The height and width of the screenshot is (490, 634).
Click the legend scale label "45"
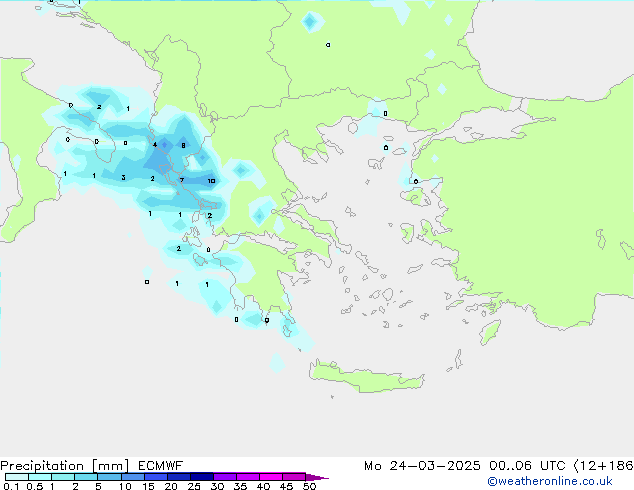click(286, 486)
